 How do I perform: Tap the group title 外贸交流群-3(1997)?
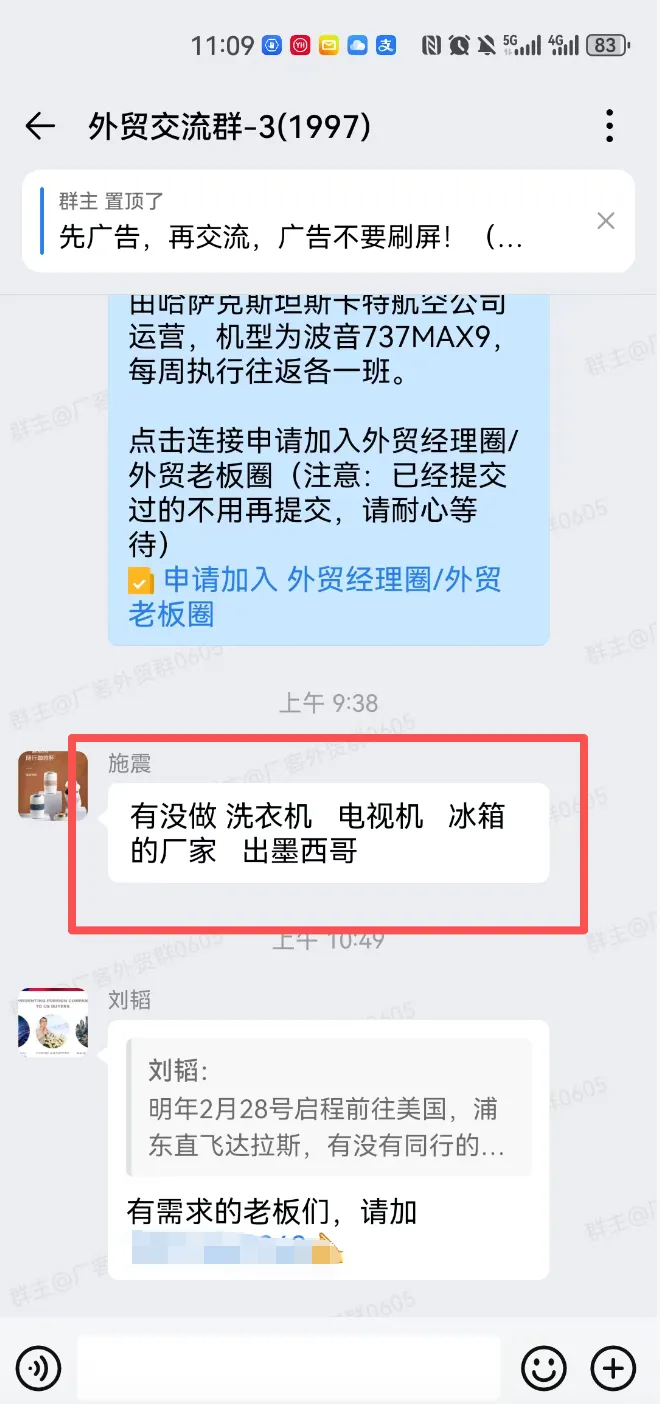pos(230,126)
